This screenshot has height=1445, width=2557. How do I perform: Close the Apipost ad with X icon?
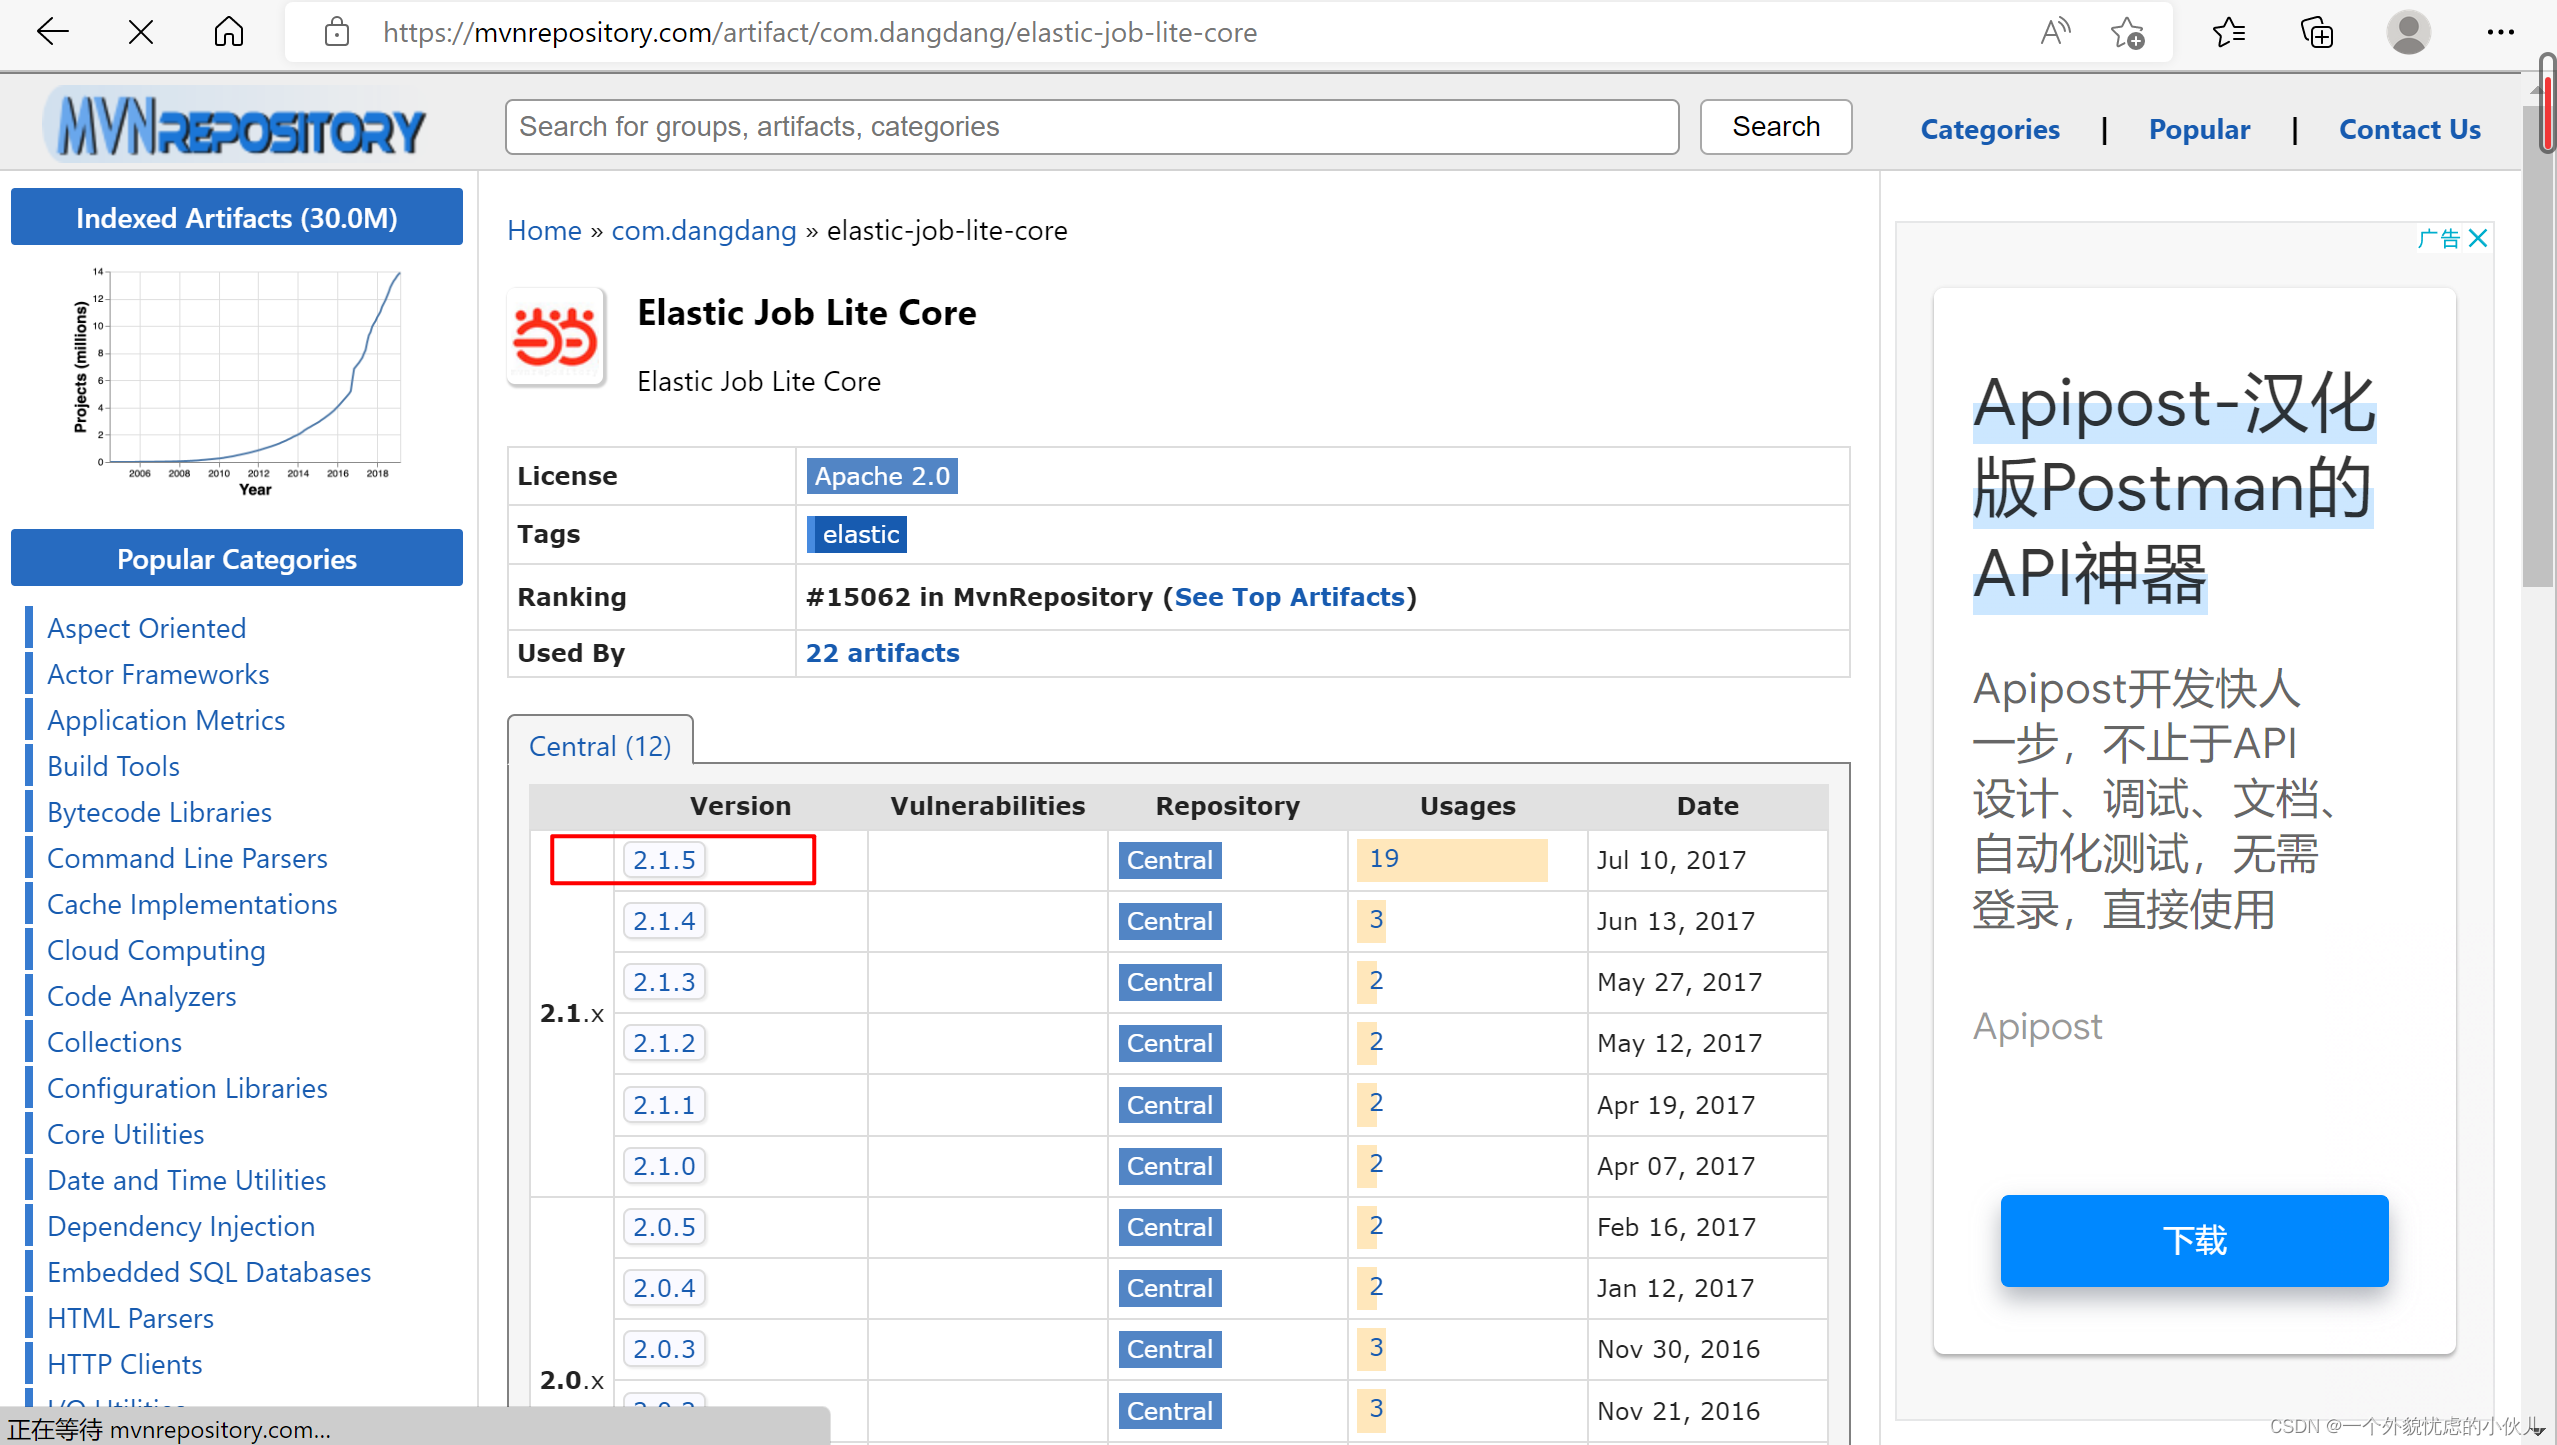click(x=2477, y=238)
